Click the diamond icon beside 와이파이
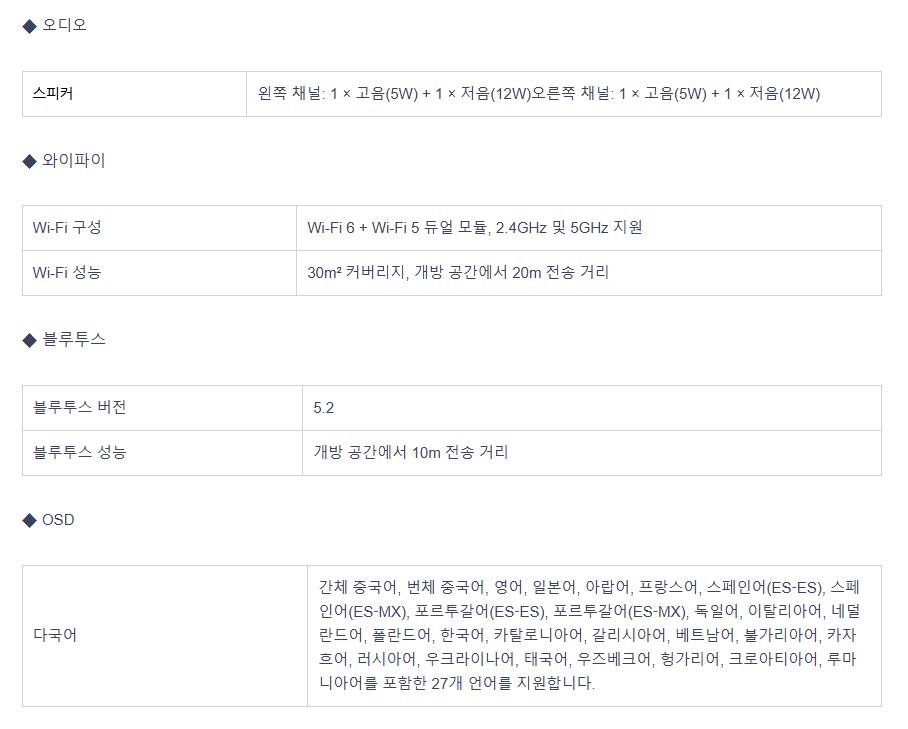 tap(30, 161)
